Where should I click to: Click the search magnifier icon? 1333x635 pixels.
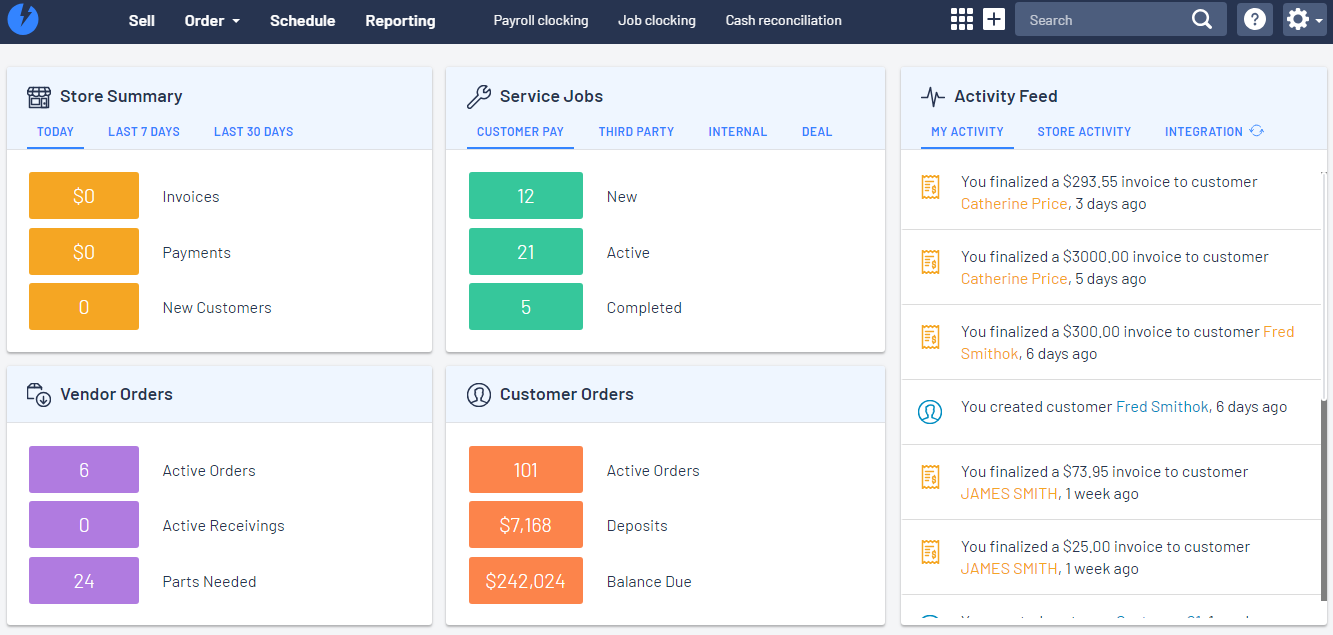click(x=1202, y=19)
